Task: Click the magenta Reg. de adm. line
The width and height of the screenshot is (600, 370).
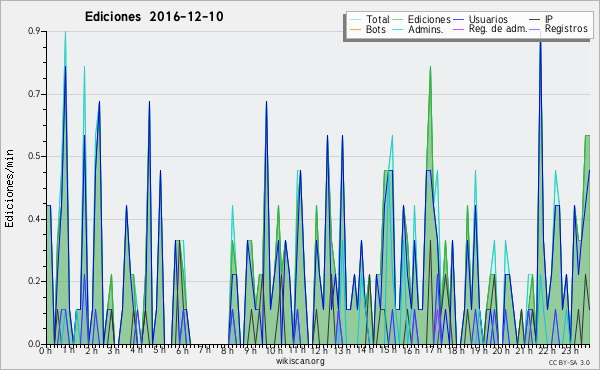Action: pos(458,29)
